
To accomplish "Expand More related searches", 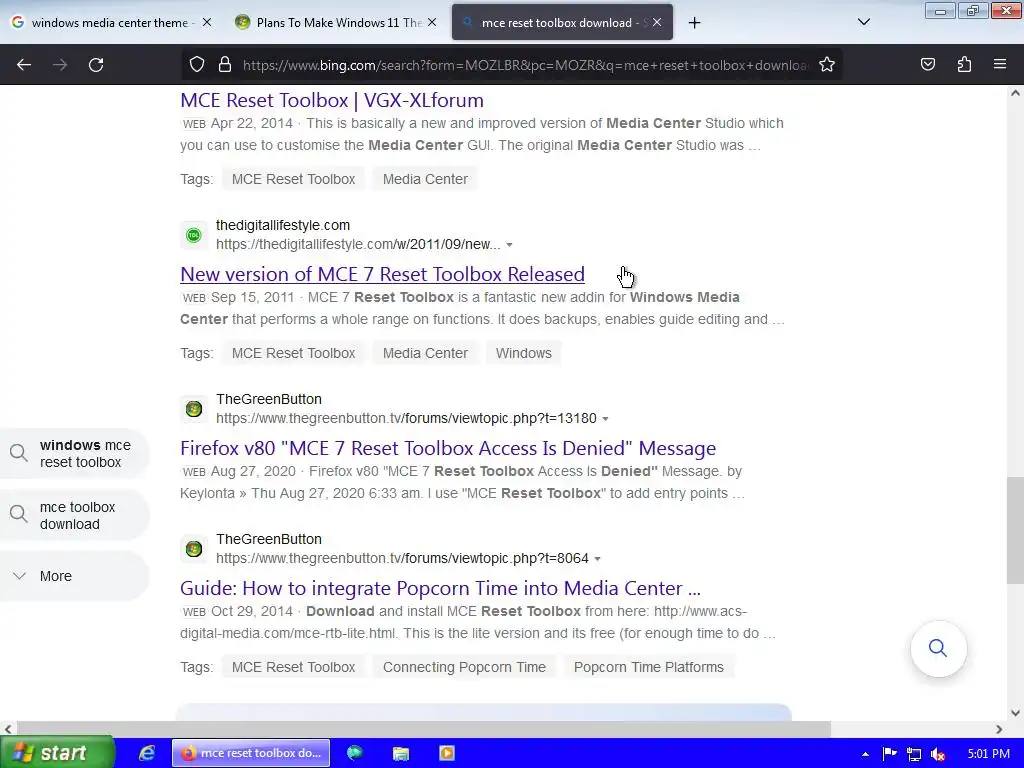I will click(73, 576).
